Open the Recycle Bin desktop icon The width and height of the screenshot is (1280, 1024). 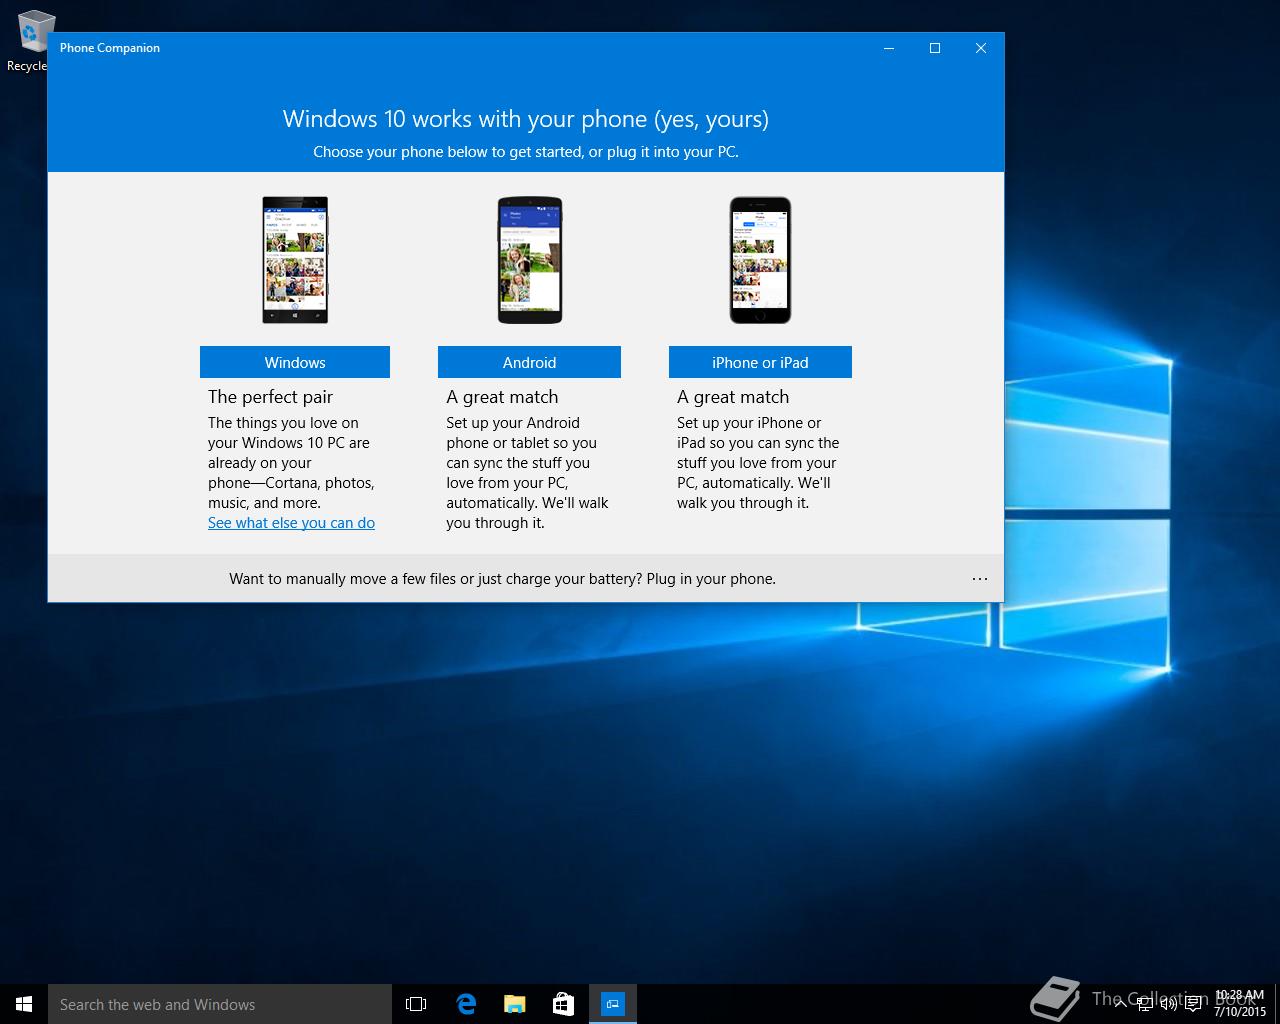[x=28, y=40]
